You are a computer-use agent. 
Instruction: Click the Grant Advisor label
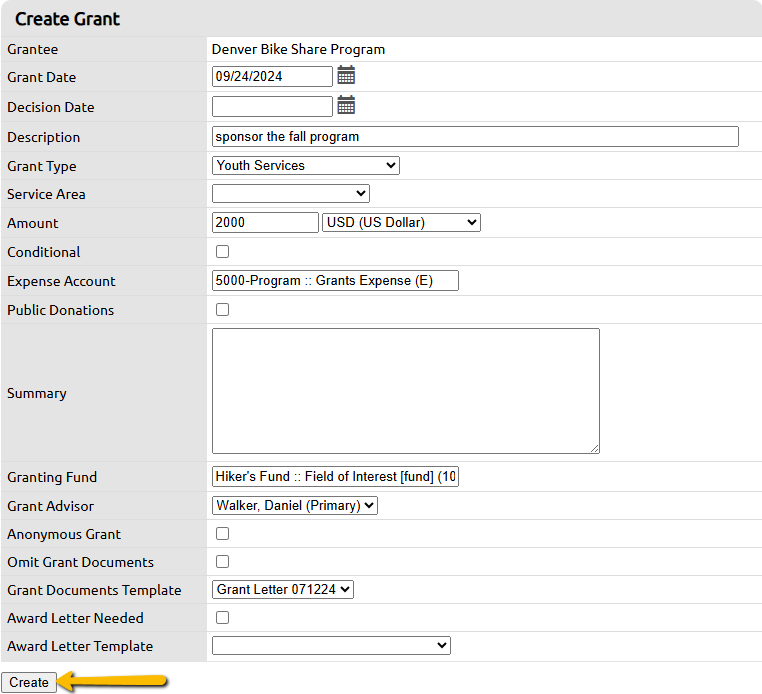coord(51,506)
